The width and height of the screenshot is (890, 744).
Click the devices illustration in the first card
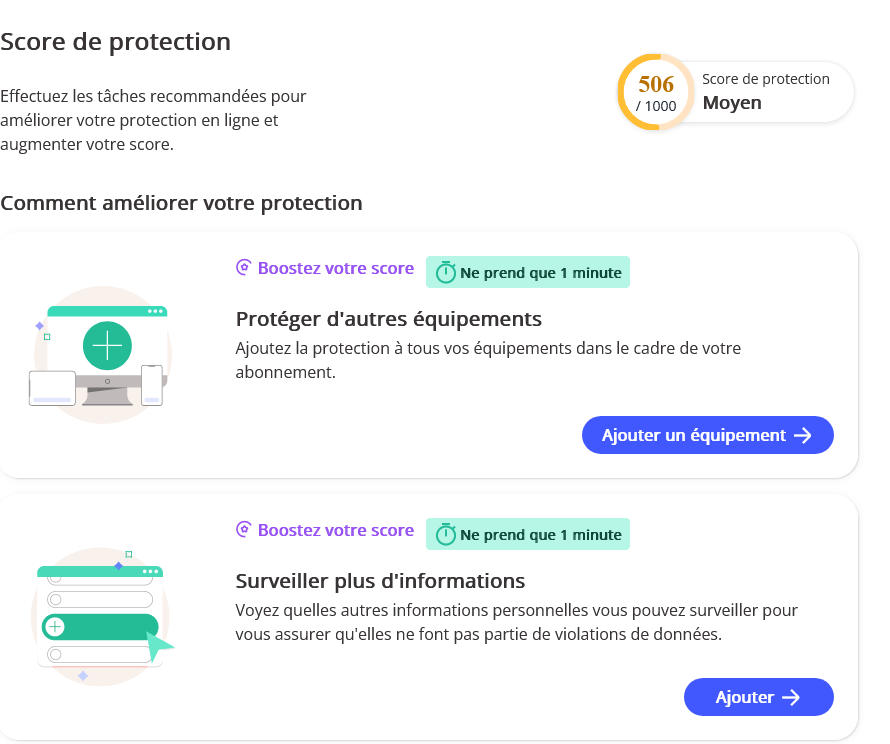[x=98, y=355]
